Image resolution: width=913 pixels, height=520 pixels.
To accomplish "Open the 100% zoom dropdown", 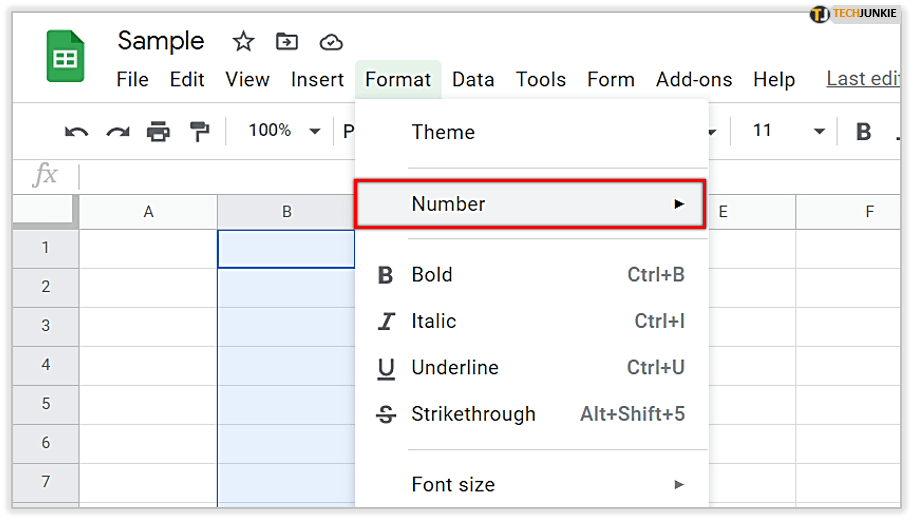I will click(284, 131).
